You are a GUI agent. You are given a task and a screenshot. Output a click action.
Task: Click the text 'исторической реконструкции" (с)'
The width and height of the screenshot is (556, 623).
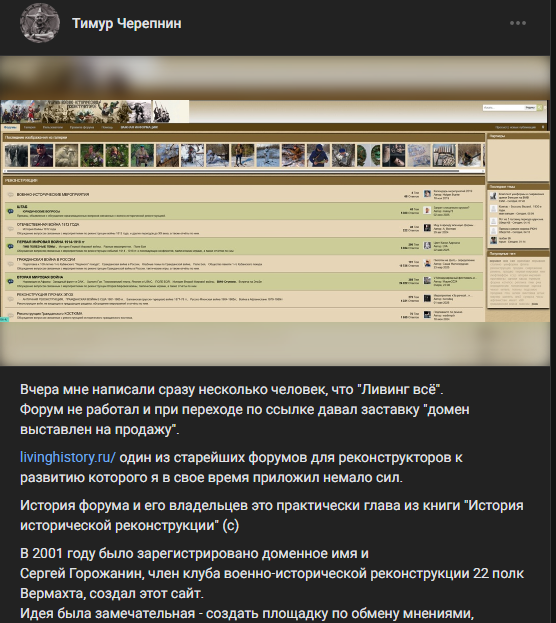(130, 525)
